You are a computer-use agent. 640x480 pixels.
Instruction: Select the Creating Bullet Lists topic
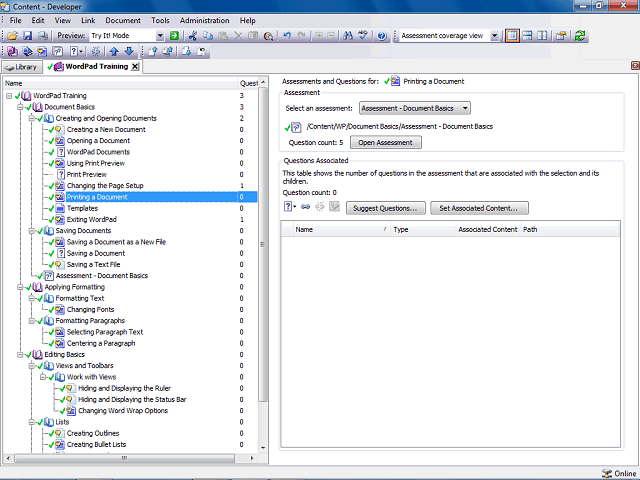pyautogui.click(x=96, y=444)
